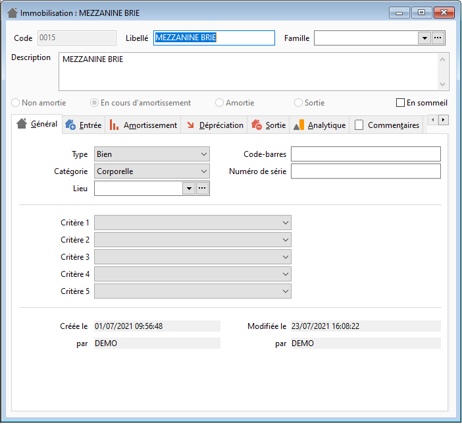Click the Dépréciation red arrow icon

coord(190,125)
